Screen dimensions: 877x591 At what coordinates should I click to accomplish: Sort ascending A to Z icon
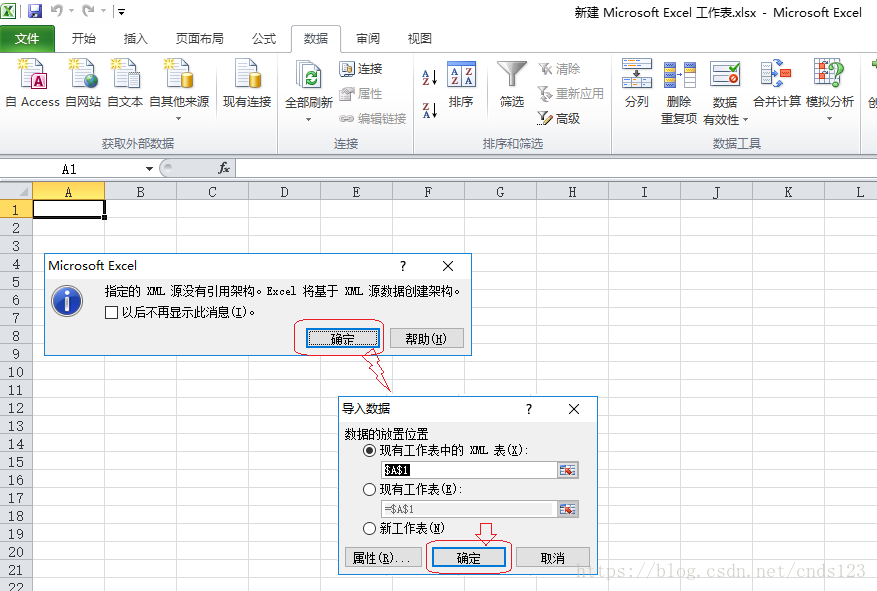[x=429, y=77]
